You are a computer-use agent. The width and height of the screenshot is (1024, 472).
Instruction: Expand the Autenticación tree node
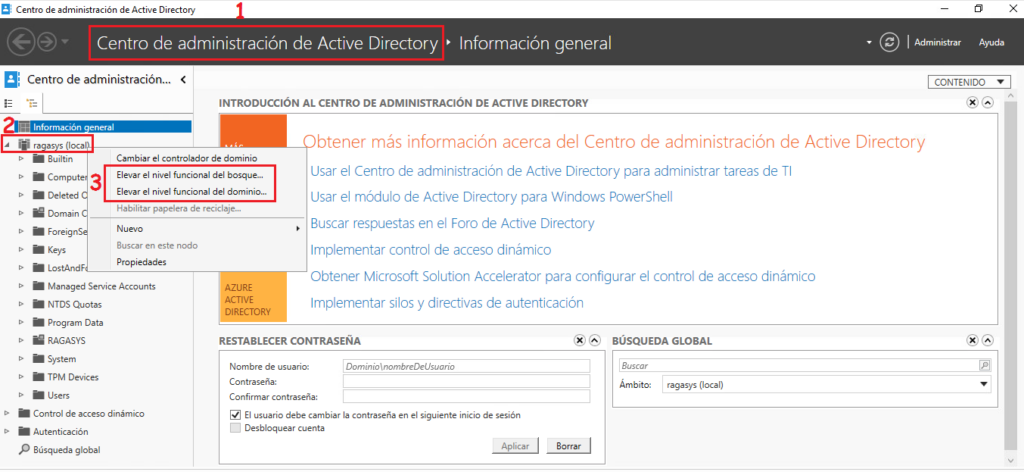coord(9,432)
